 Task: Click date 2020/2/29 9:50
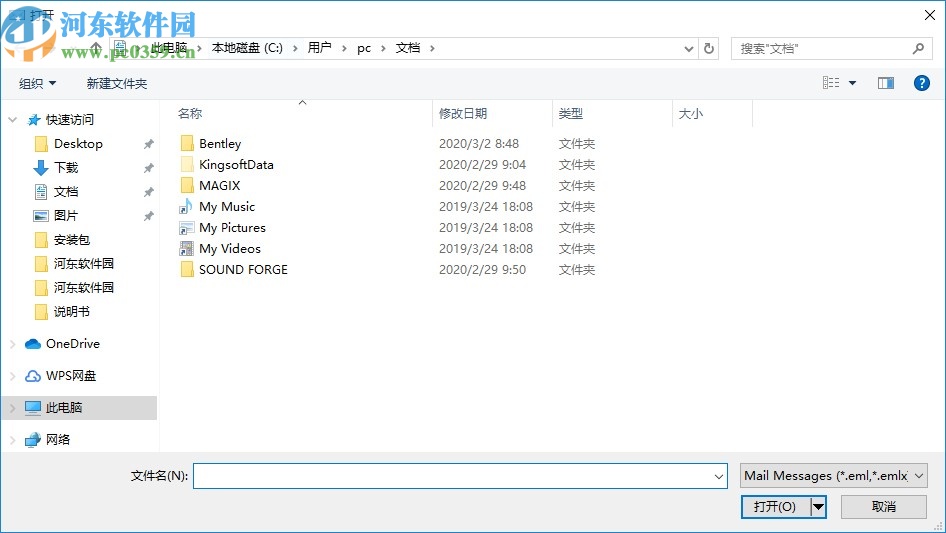[483, 270]
